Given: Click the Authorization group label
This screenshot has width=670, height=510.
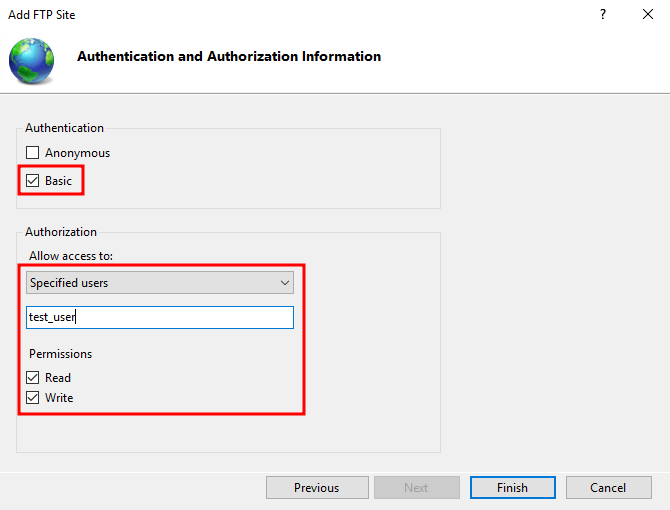Looking at the screenshot, I should click(x=61, y=232).
